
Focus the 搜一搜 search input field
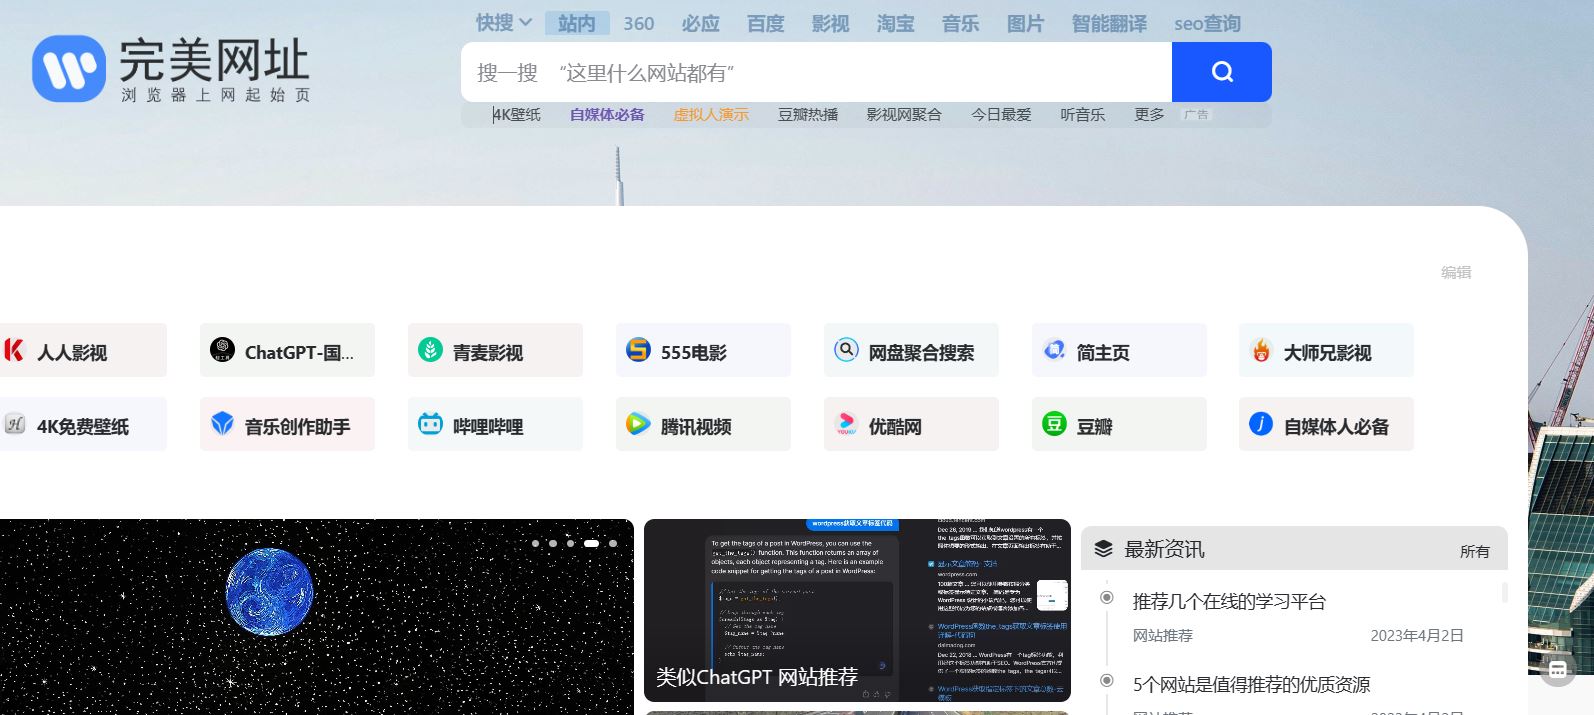816,72
